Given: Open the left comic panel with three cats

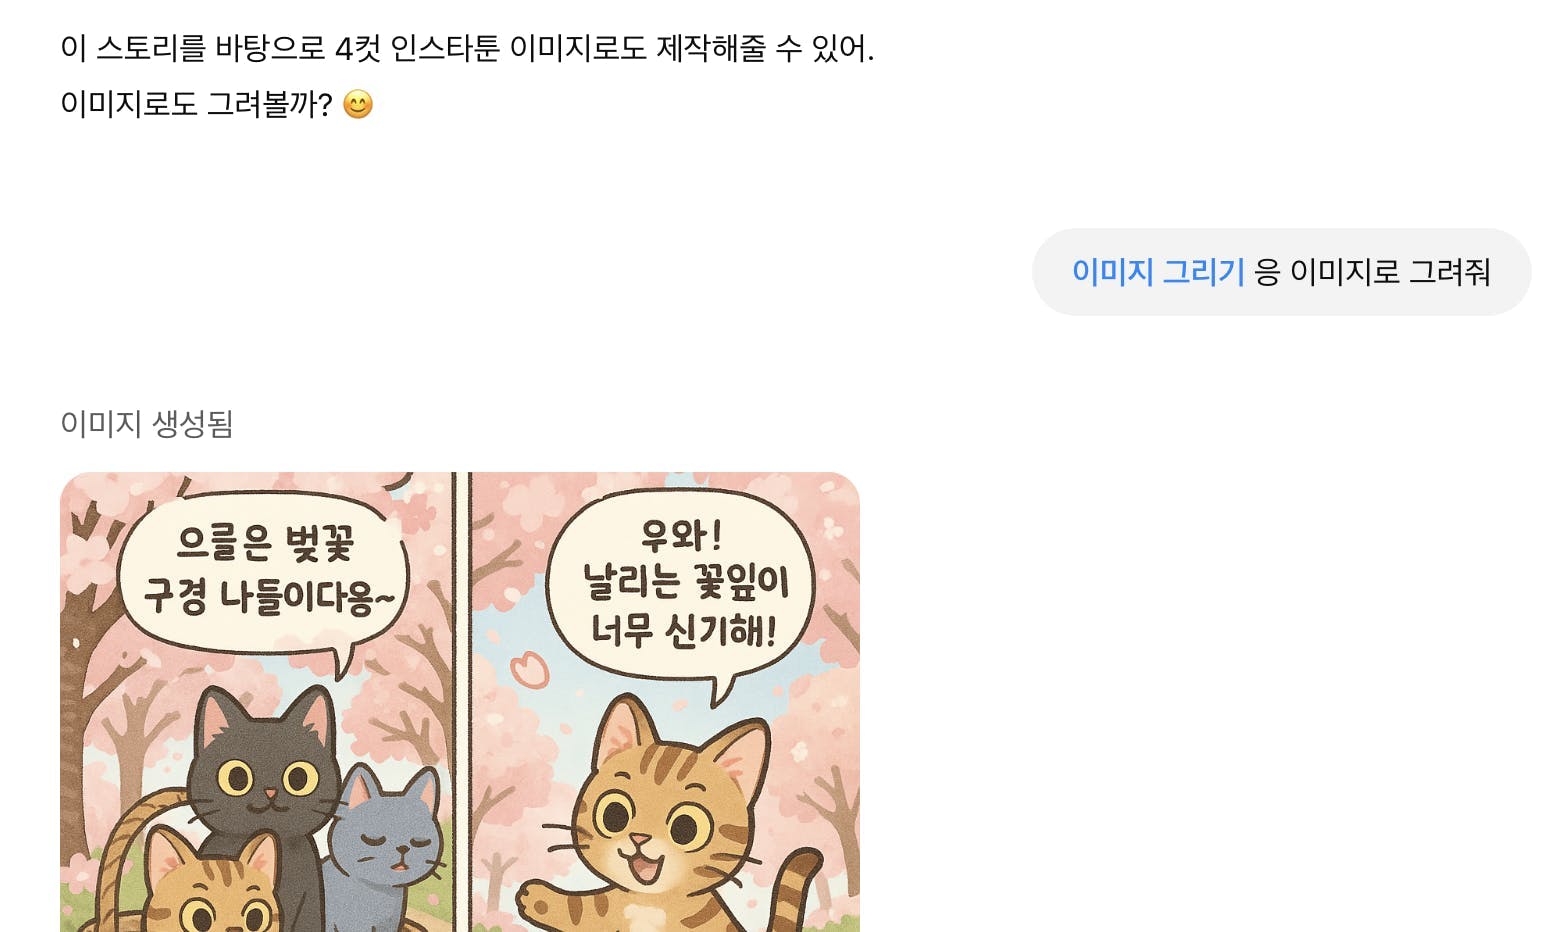Looking at the screenshot, I should click(256, 702).
